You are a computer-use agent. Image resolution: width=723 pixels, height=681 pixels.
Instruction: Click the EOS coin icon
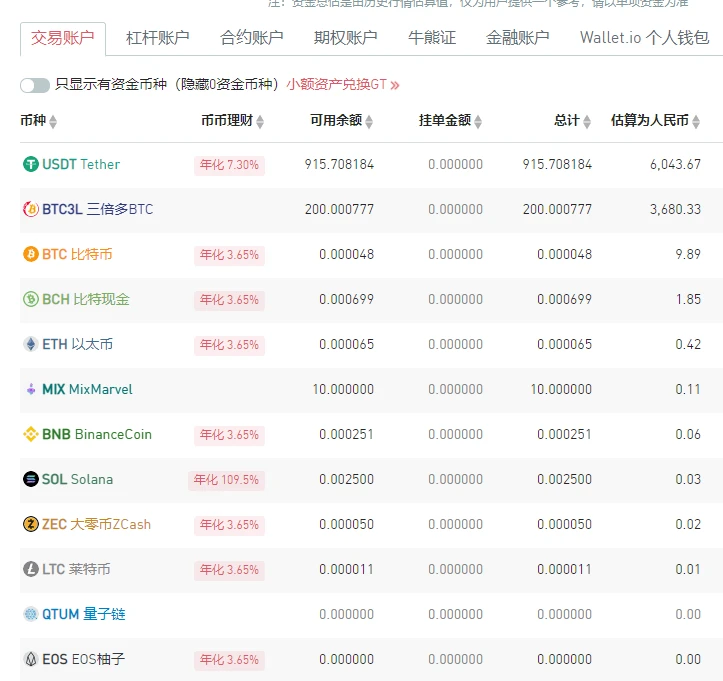(x=31, y=659)
